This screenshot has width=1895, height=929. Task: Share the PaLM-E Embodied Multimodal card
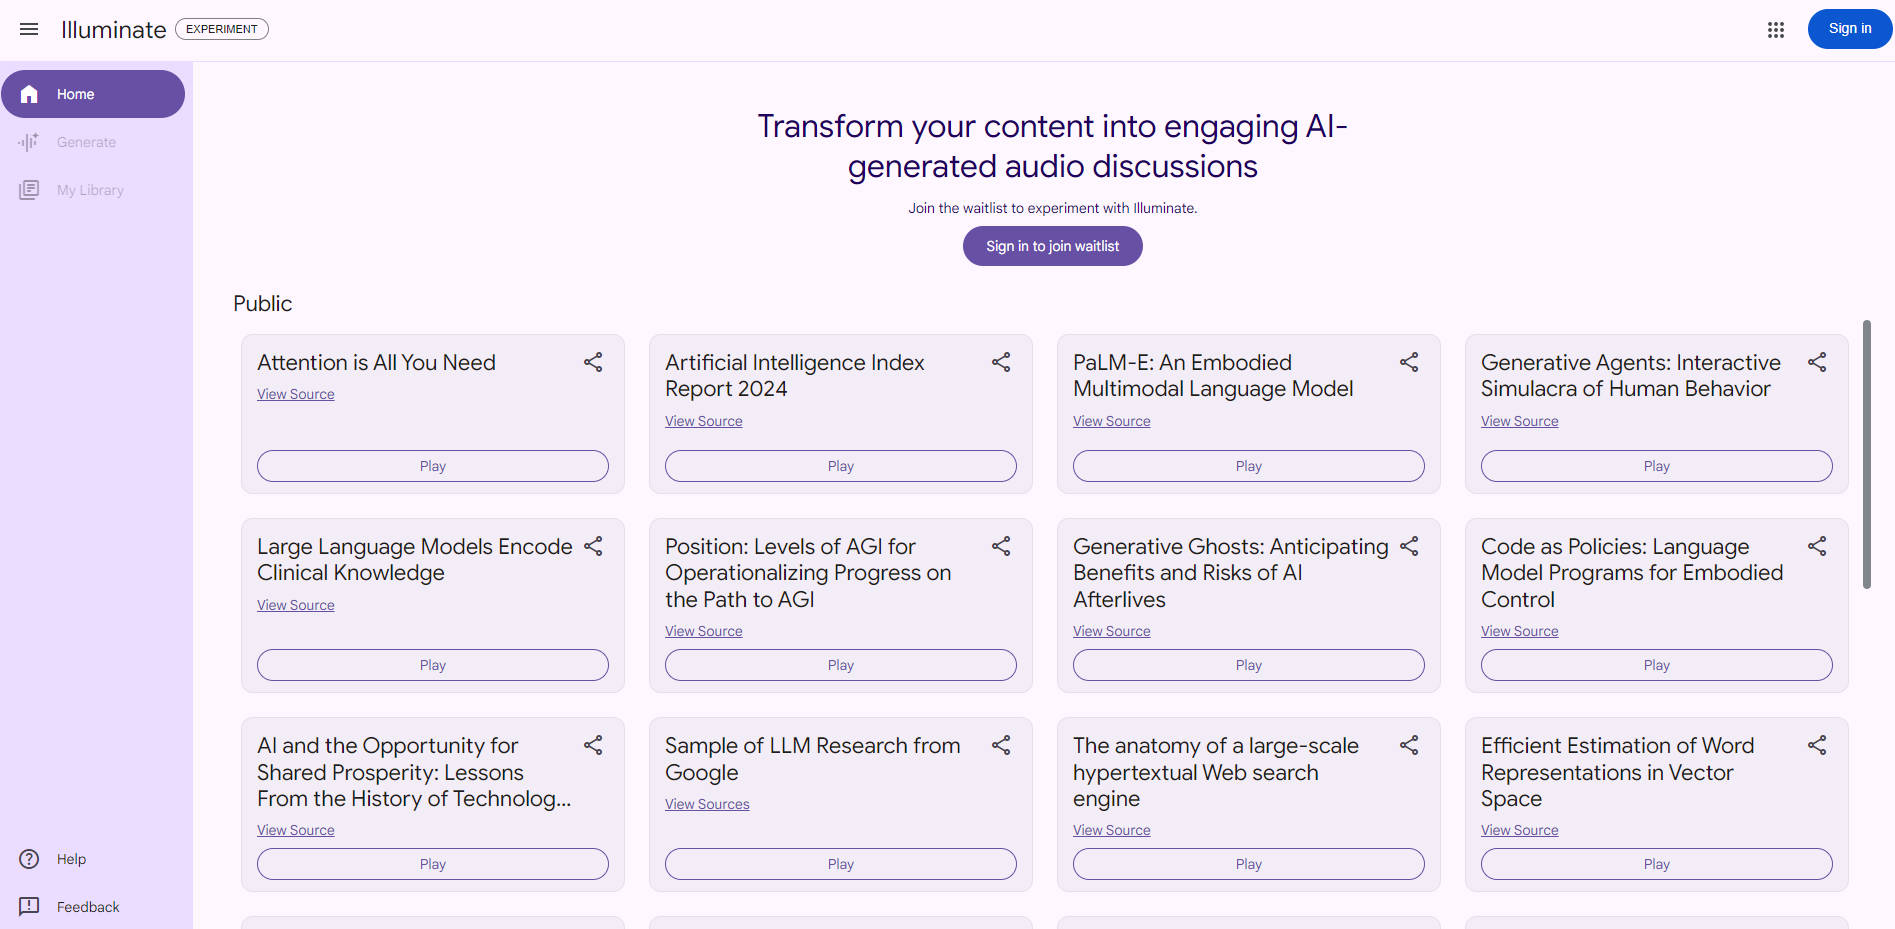tap(1409, 362)
